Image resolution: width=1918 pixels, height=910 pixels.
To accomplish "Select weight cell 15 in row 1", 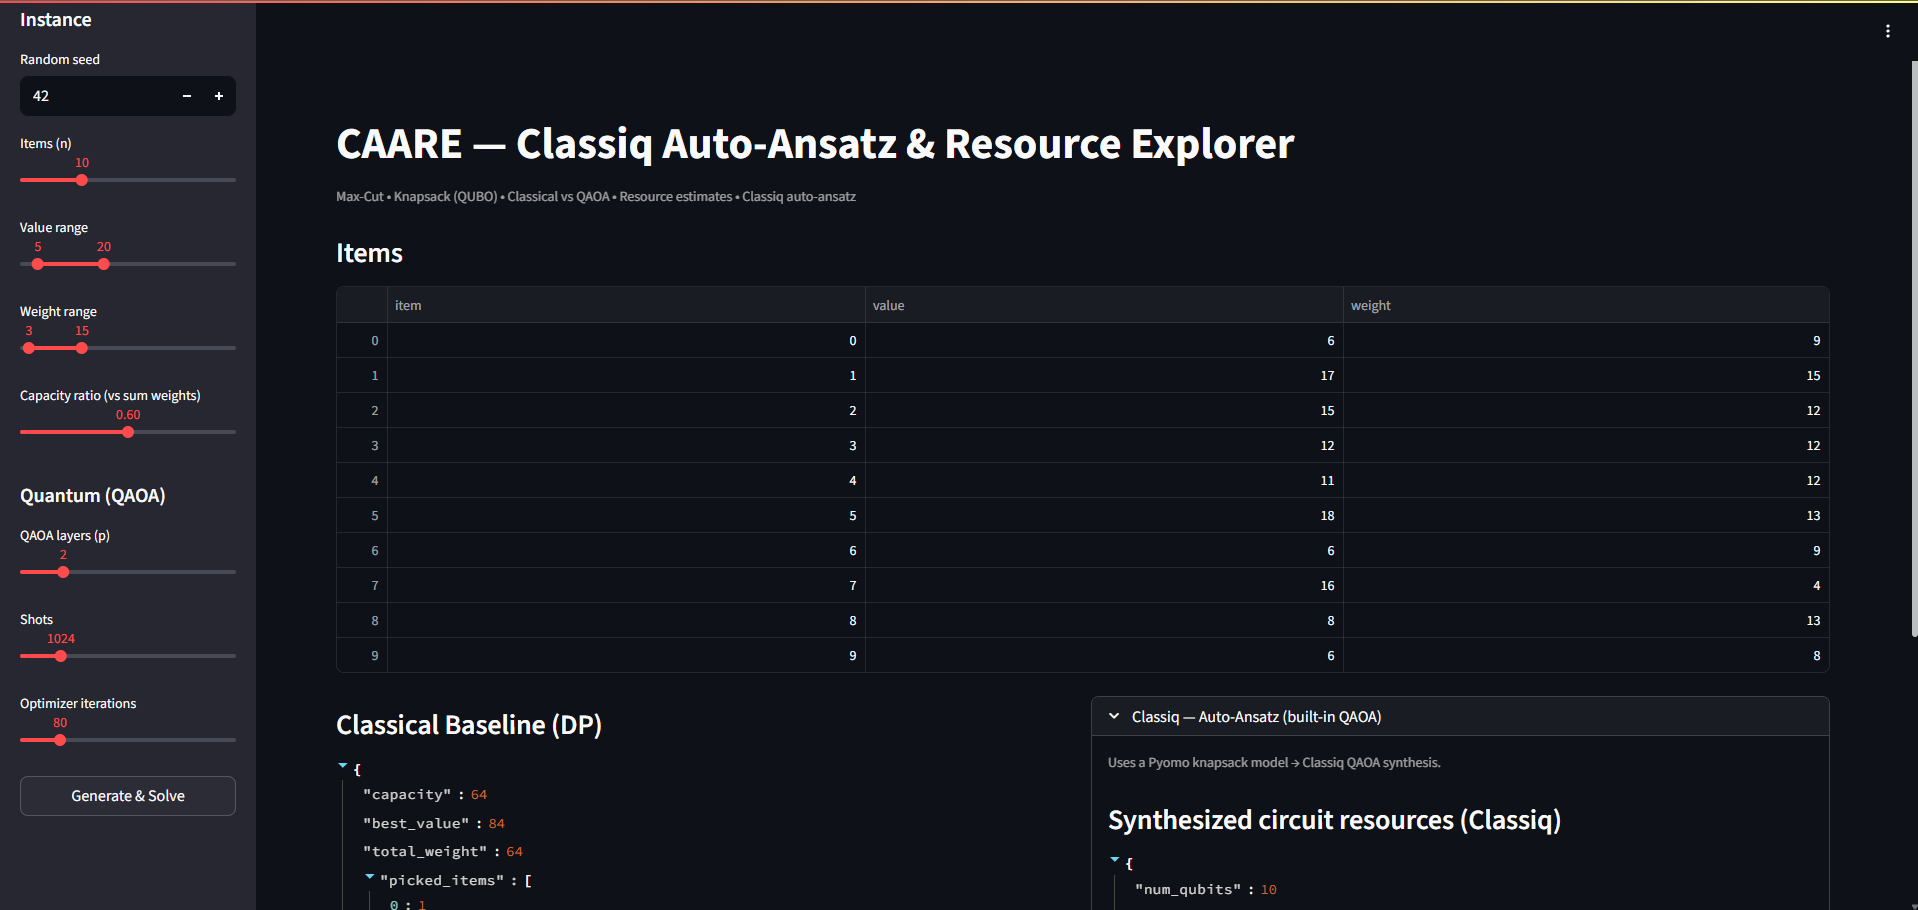I will pos(1586,376).
